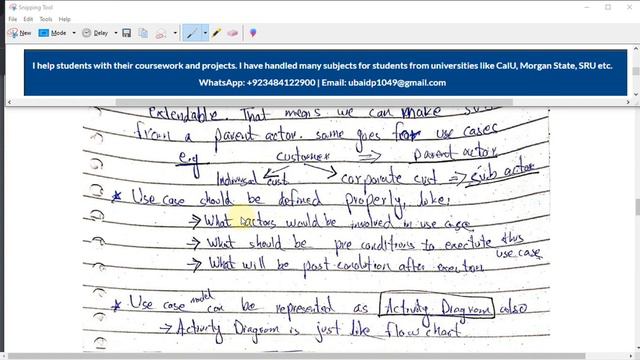
Task: Click the banner's vertical scroll up arrow
Action: (636, 49)
